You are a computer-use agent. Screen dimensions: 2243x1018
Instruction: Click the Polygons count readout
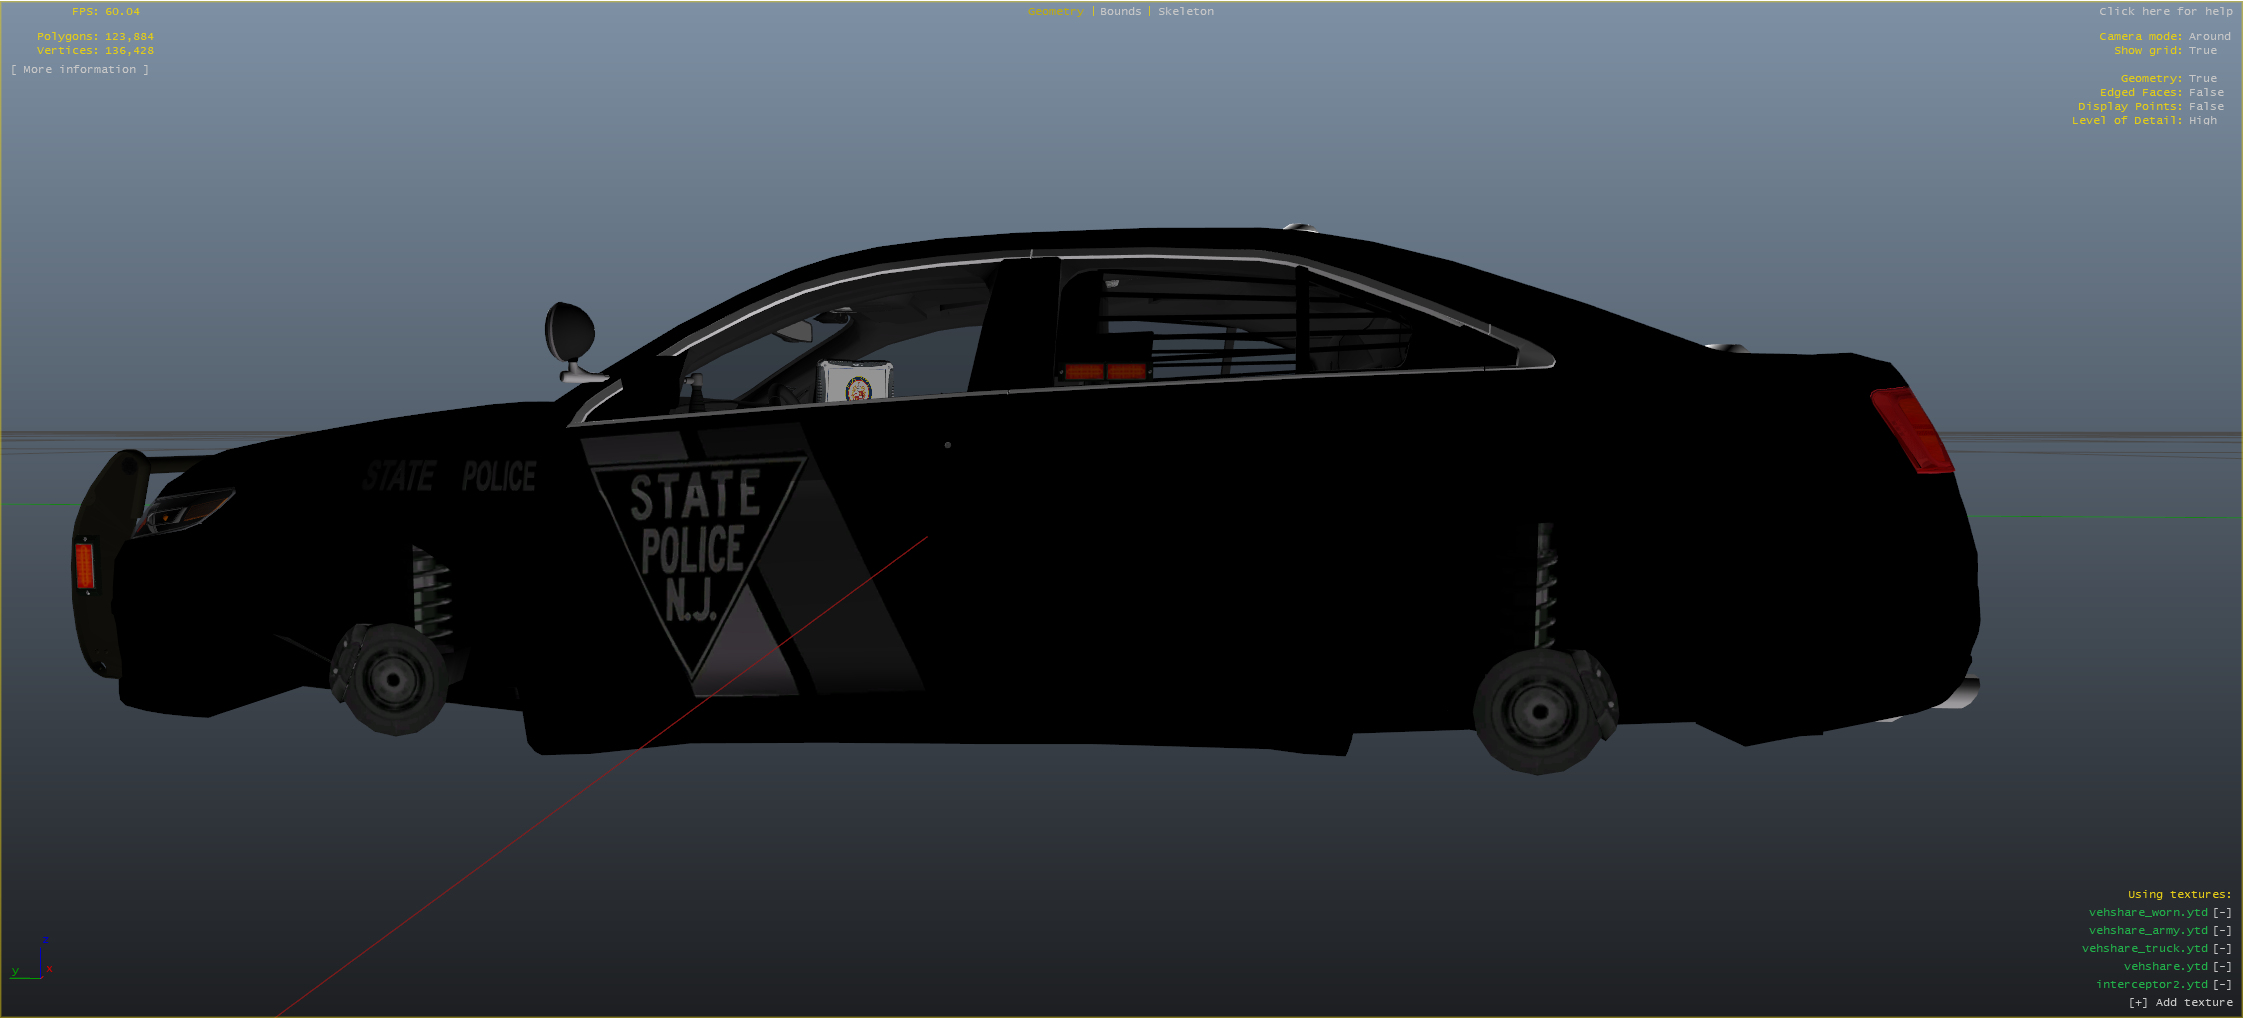[x=95, y=37]
